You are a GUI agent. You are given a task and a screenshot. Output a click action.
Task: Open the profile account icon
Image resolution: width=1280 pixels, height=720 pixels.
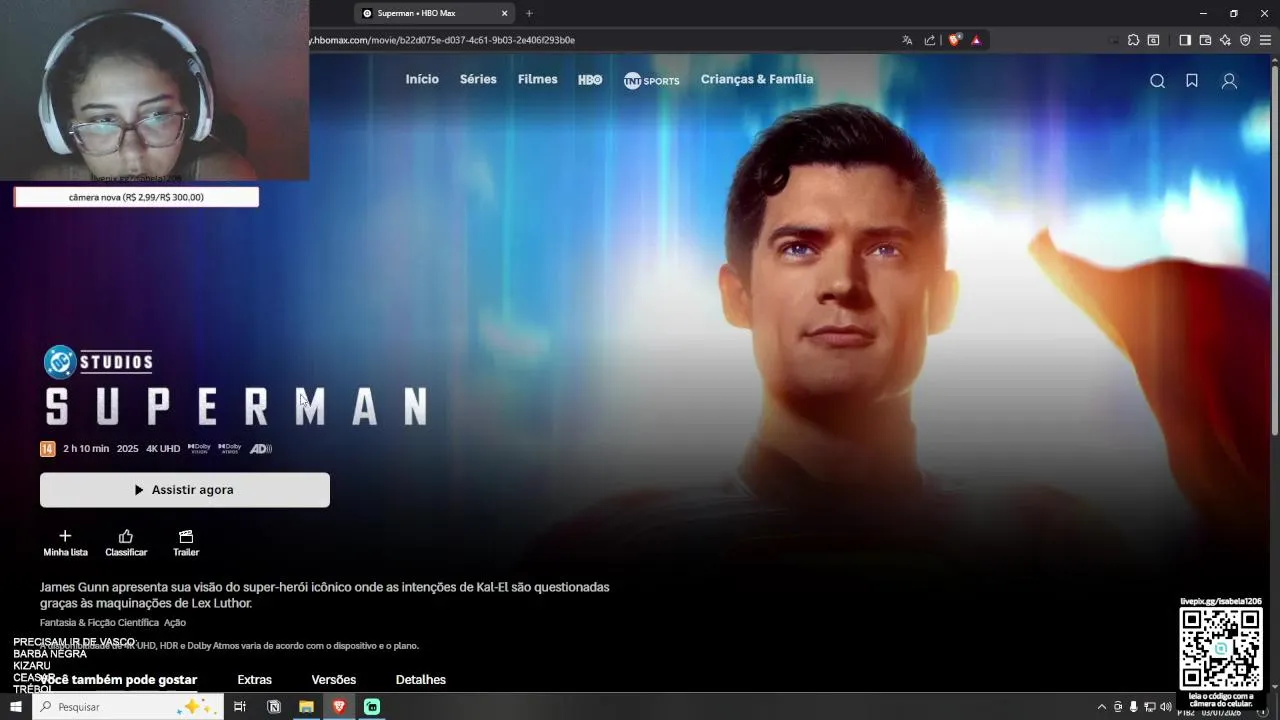click(x=1229, y=81)
